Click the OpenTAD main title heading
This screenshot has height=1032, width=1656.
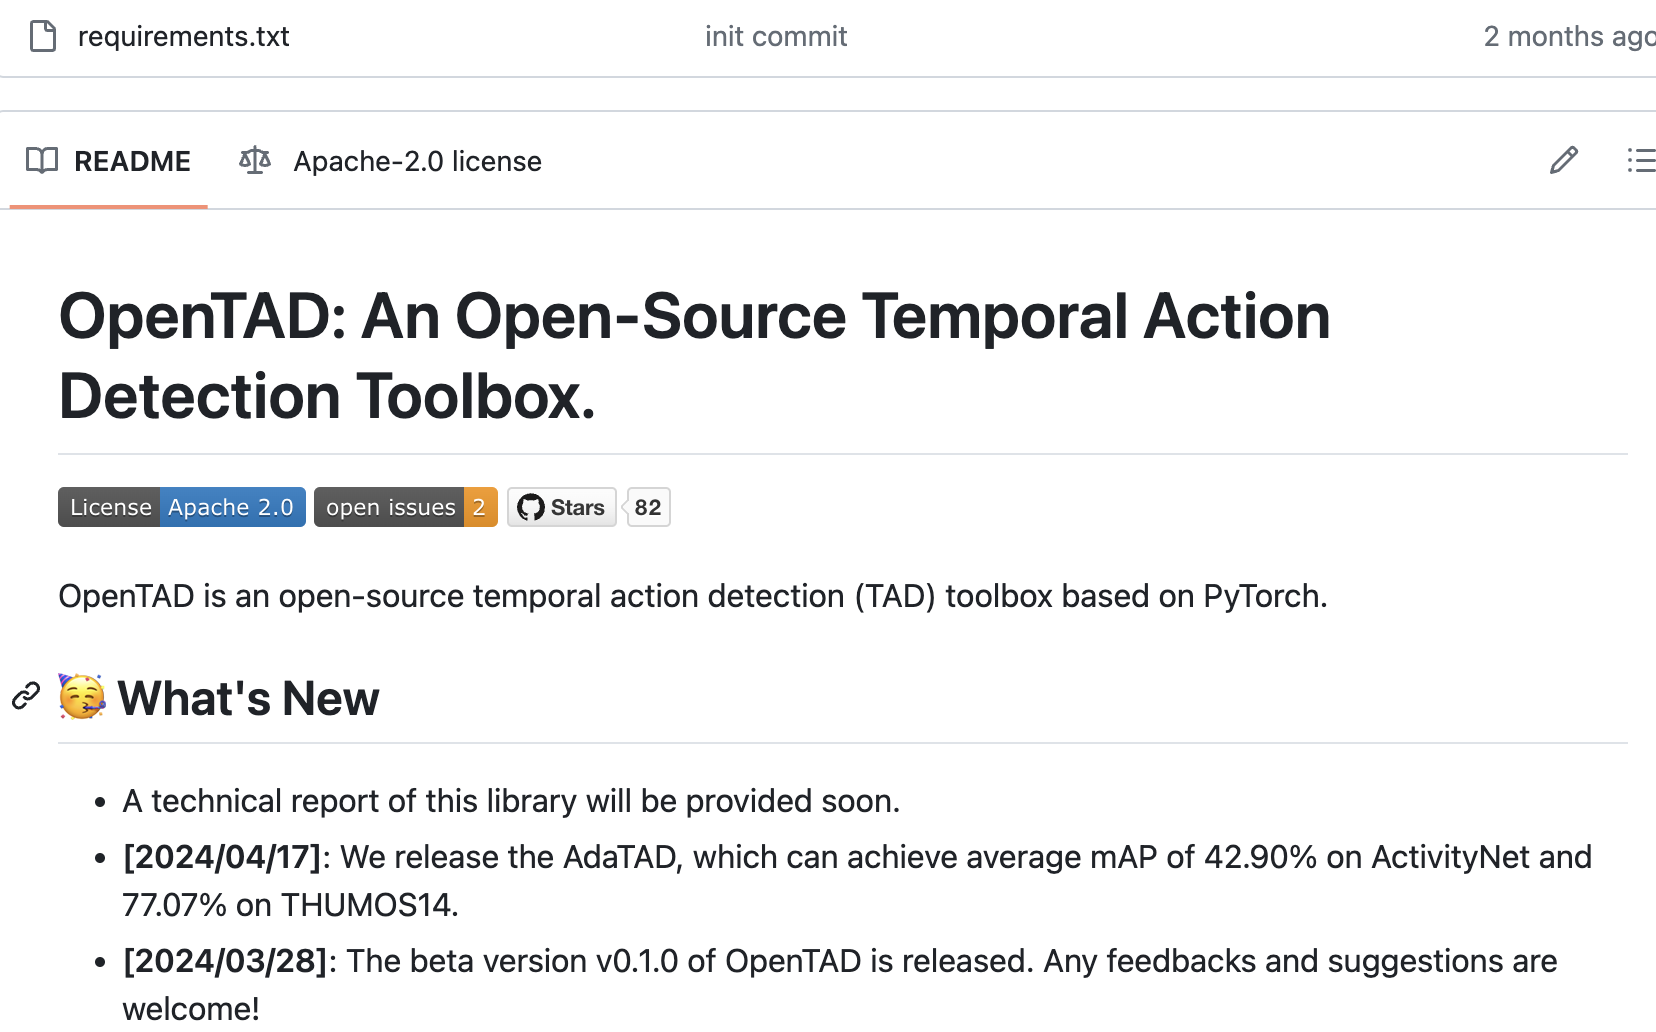click(694, 356)
